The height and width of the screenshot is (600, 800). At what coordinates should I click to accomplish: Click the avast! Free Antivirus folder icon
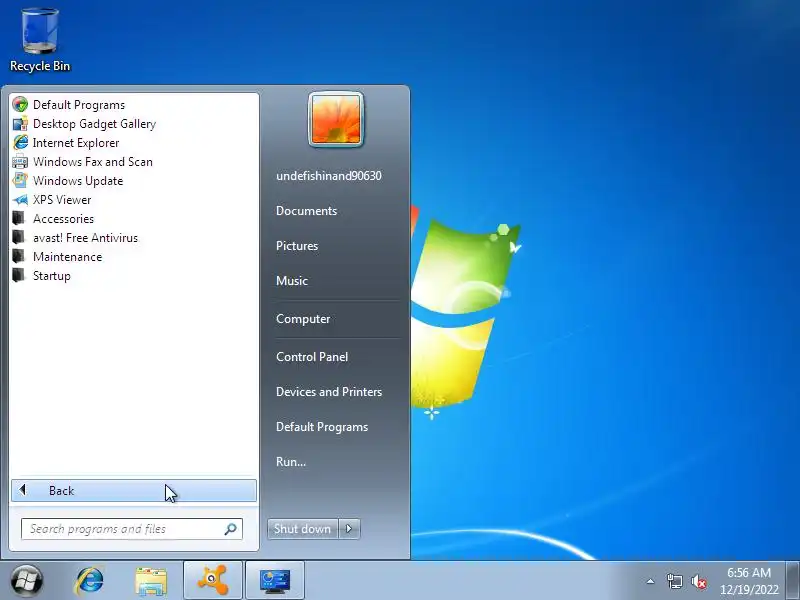click(19, 237)
